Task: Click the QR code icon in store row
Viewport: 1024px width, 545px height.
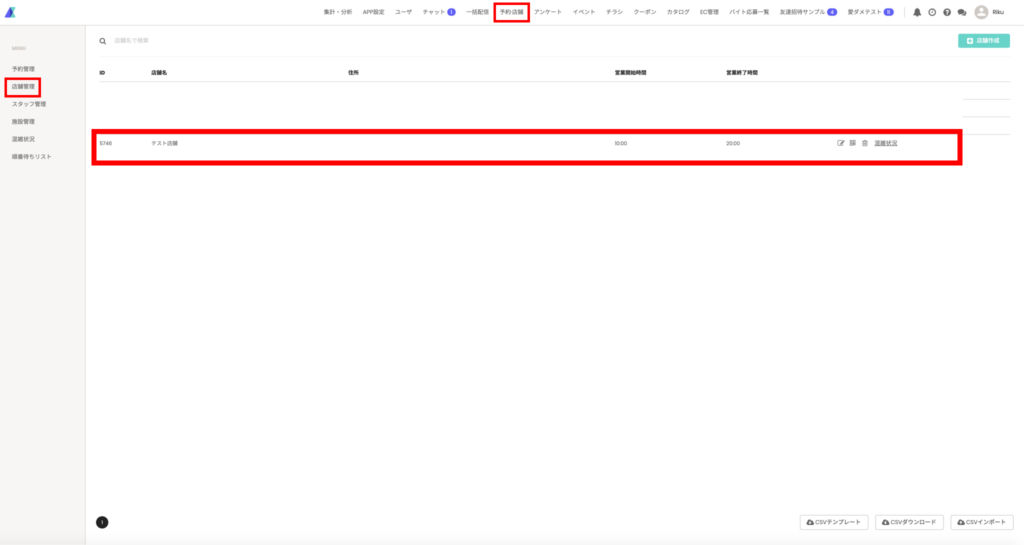Action: [852, 143]
